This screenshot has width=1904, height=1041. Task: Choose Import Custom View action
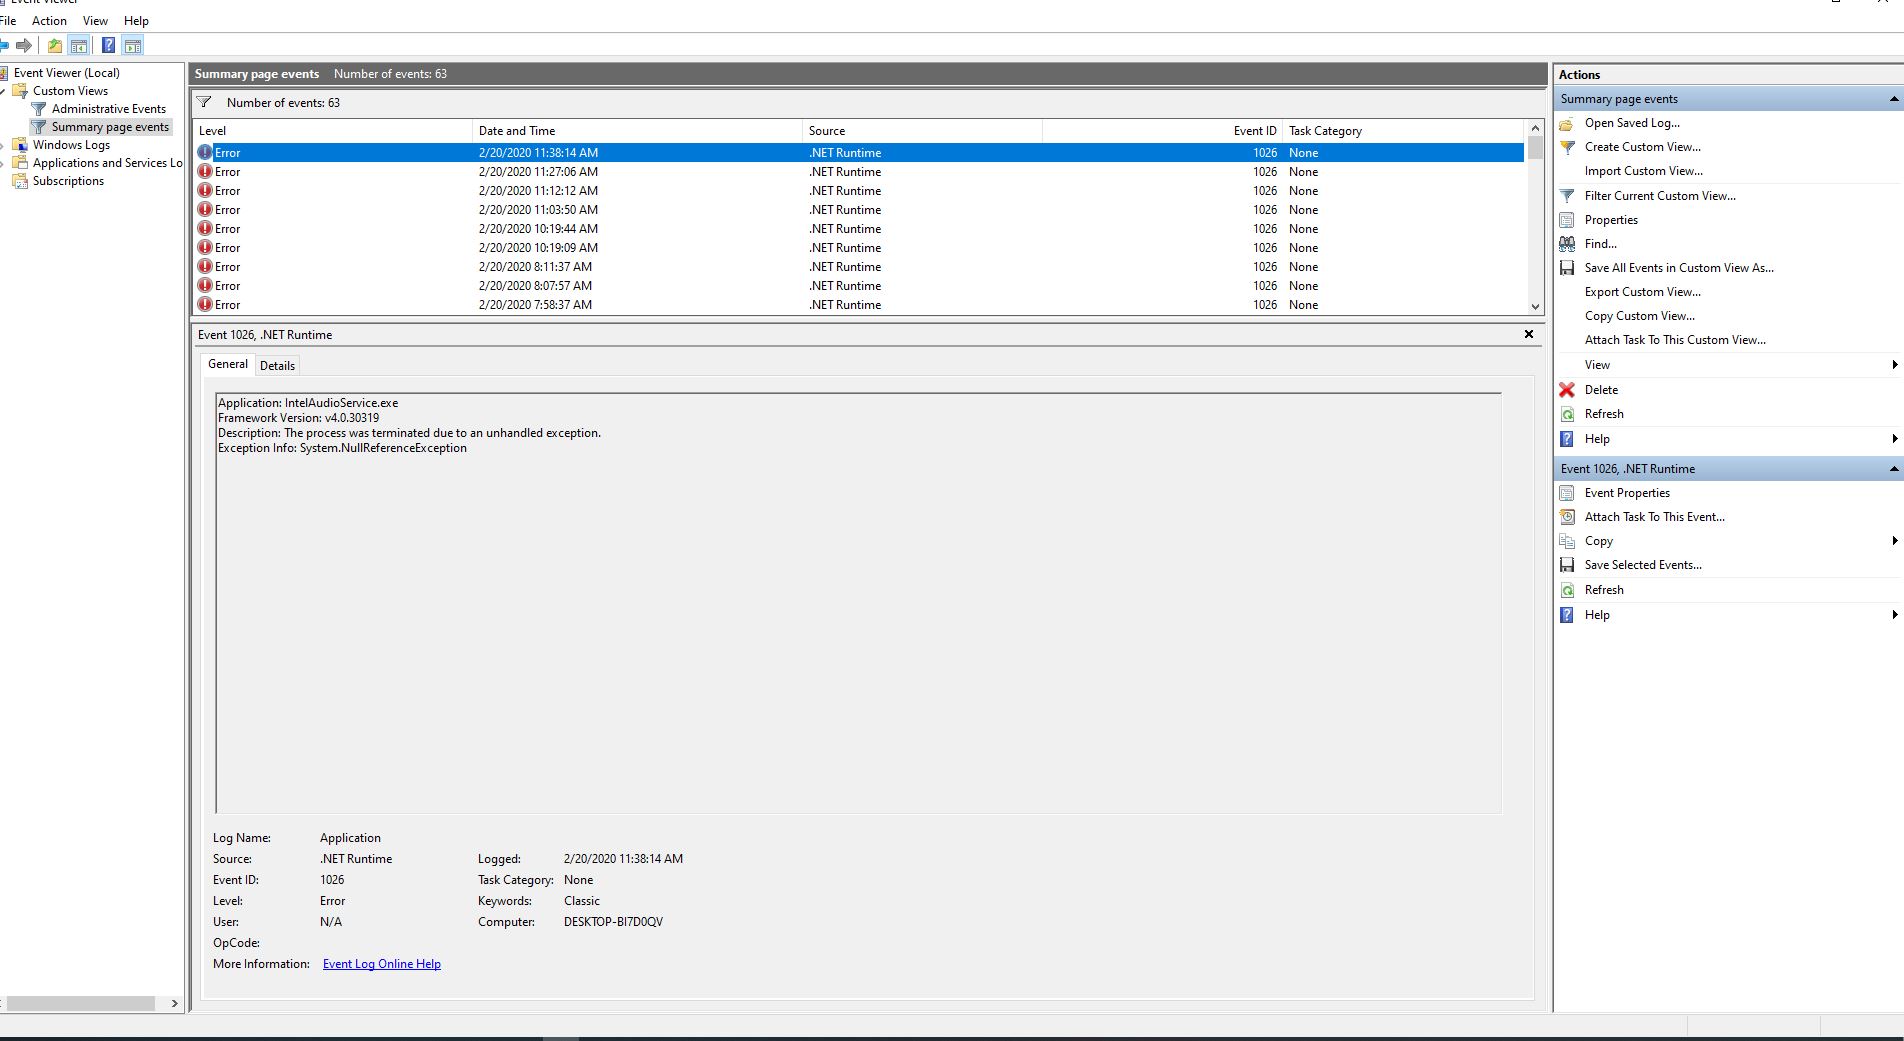coord(1643,171)
